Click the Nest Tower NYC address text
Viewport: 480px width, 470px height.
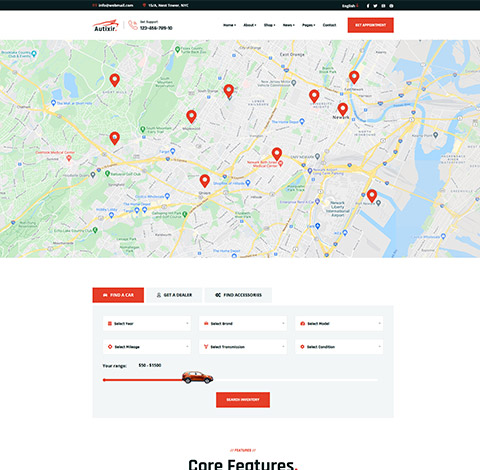(168, 6)
